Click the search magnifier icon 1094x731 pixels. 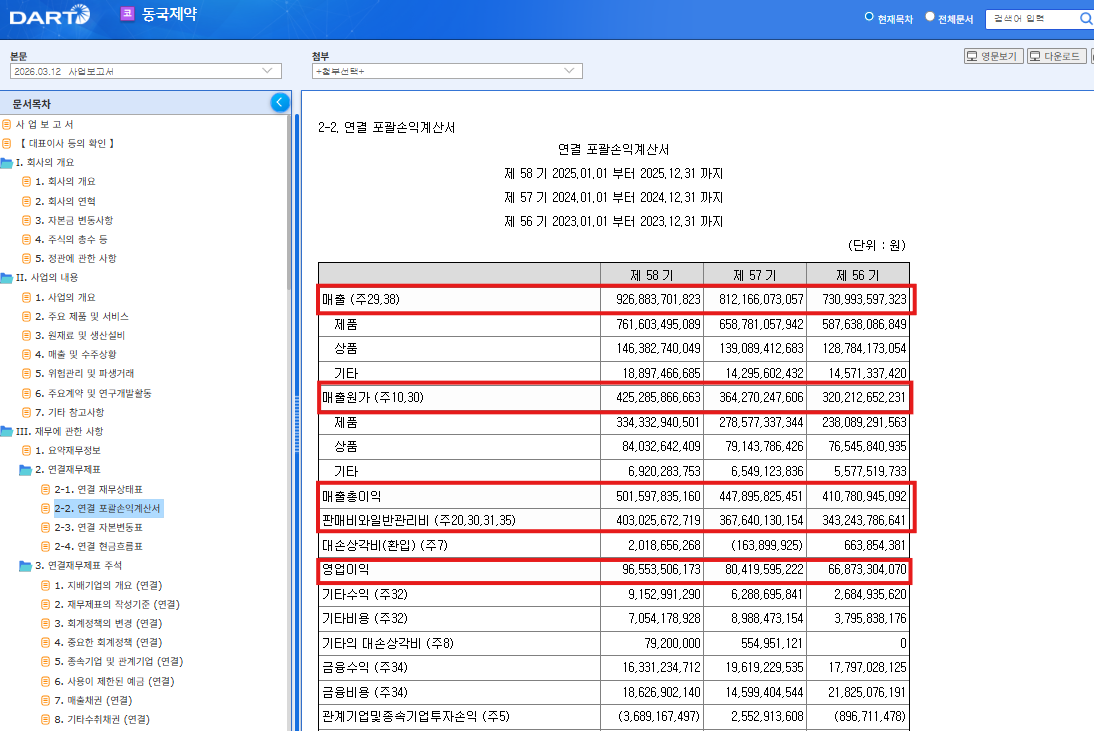point(1086,19)
